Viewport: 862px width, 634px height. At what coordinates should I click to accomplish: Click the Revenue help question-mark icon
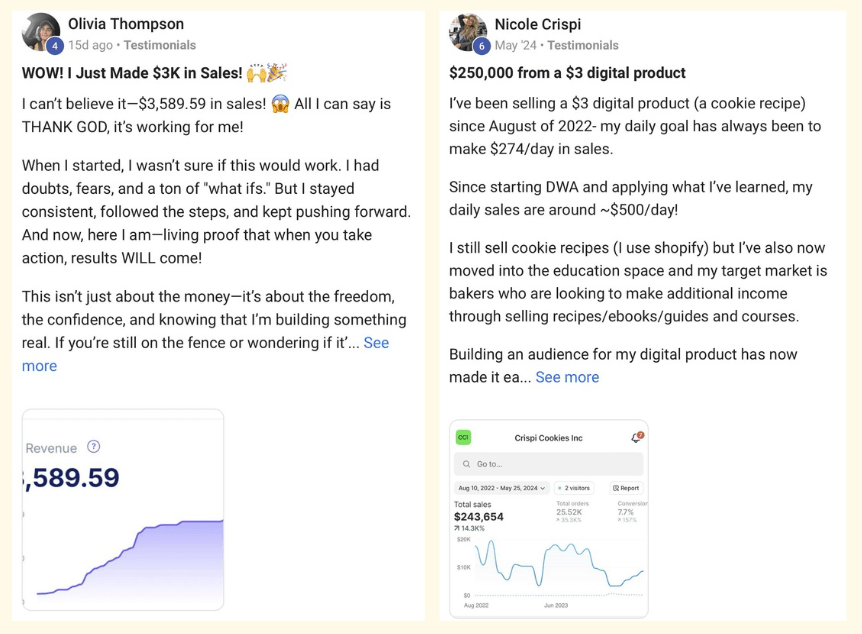tap(94, 447)
